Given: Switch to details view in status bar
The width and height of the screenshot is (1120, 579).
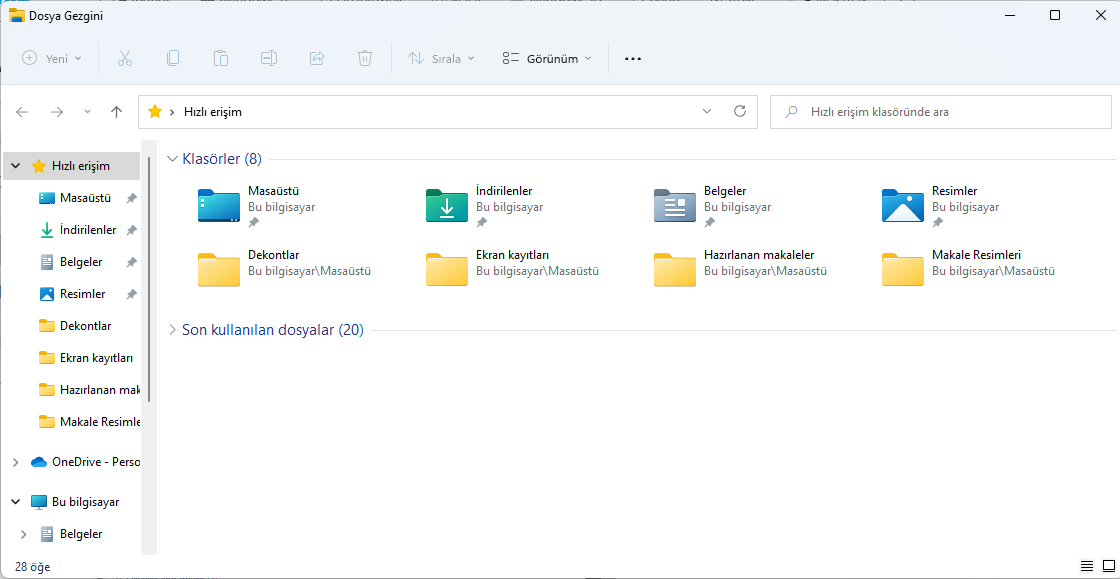Looking at the screenshot, I should 1087,566.
